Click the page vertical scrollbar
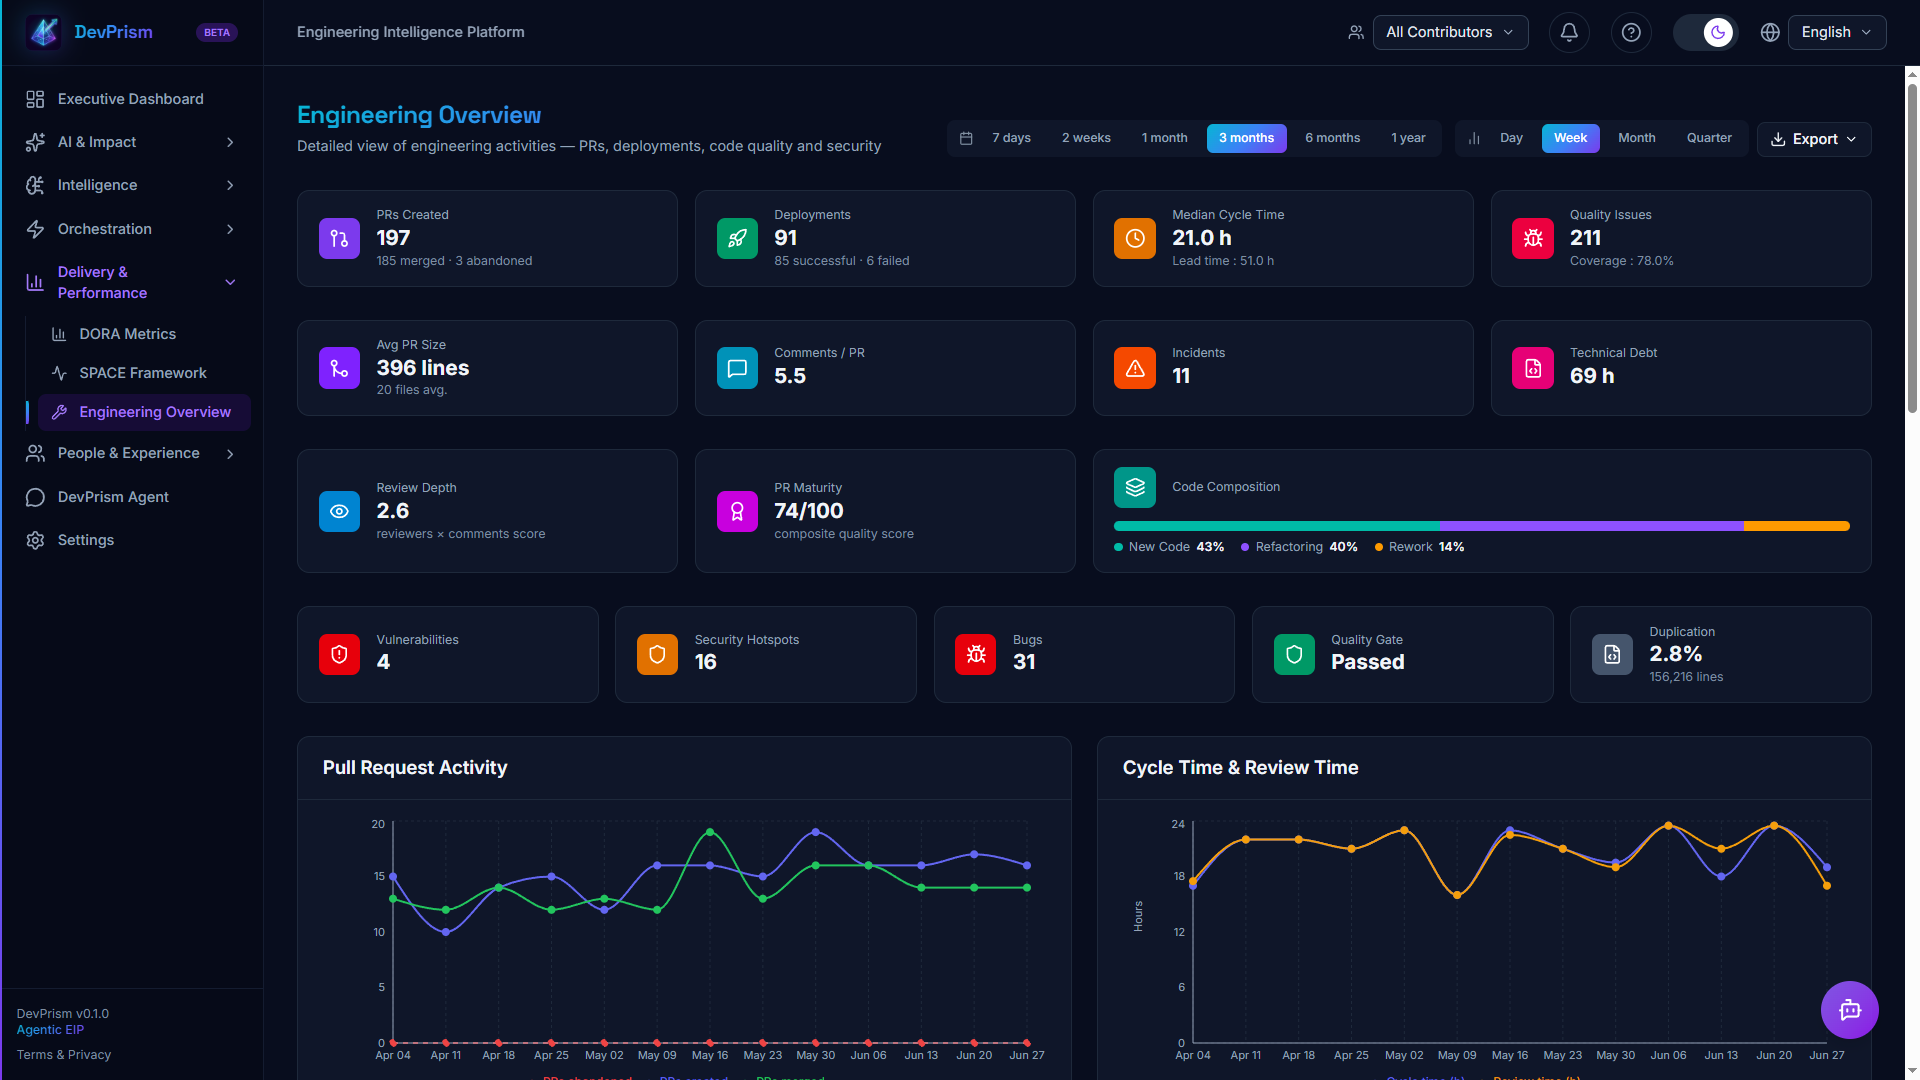The height and width of the screenshot is (1080, 1920). [1912, 250]
